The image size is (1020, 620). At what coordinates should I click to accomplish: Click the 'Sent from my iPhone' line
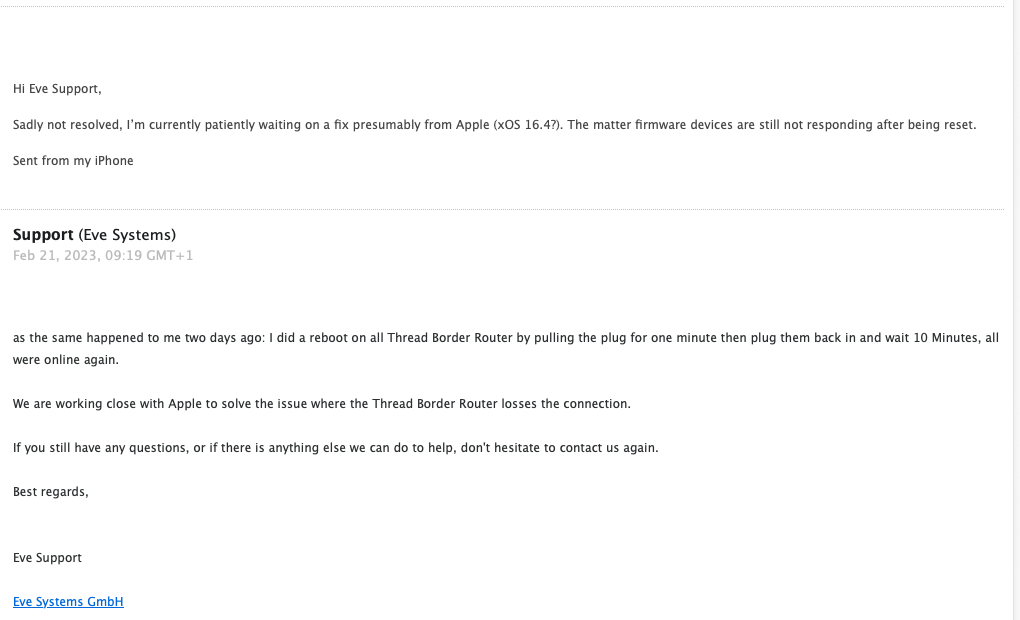[x=73, y=161]
